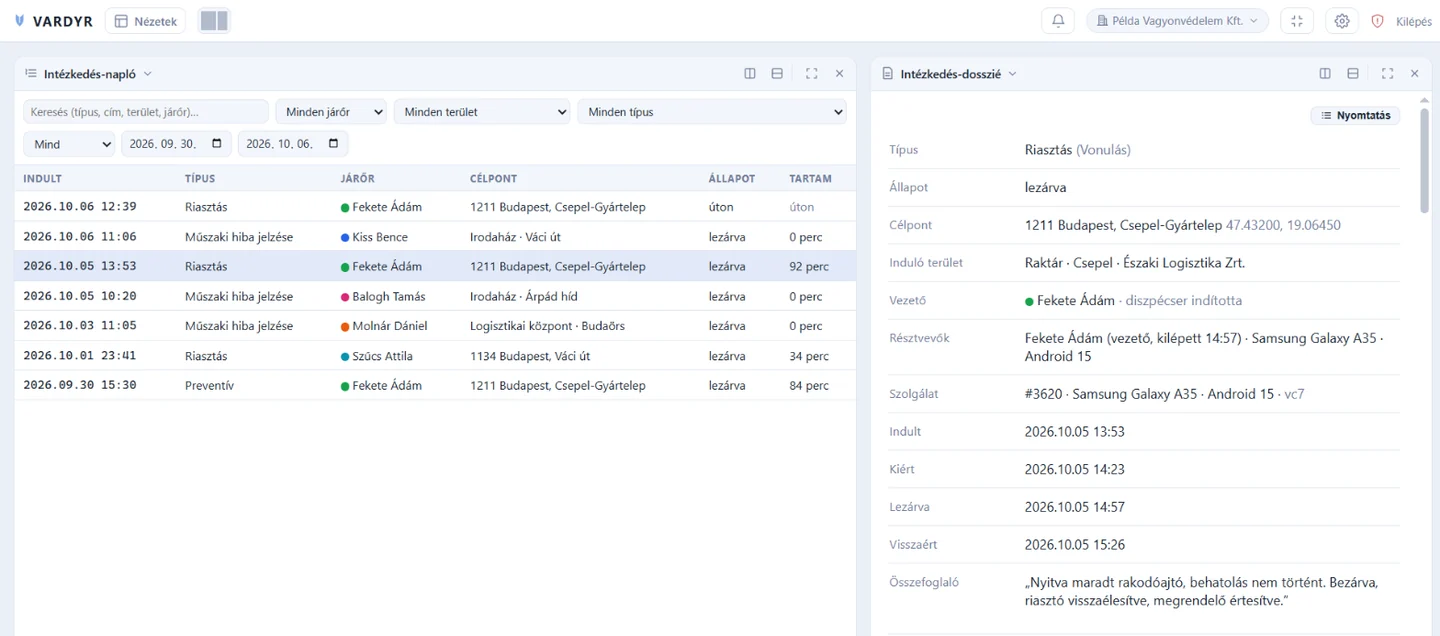The image size is (1440, 636).
Task: Print the dossier with the Nyomtatás button
Action: pos(1355,115)
